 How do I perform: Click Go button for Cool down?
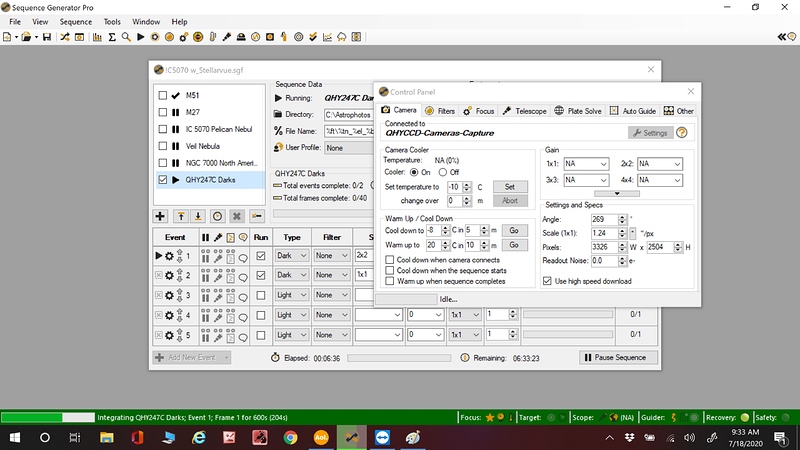coord(514,231)
